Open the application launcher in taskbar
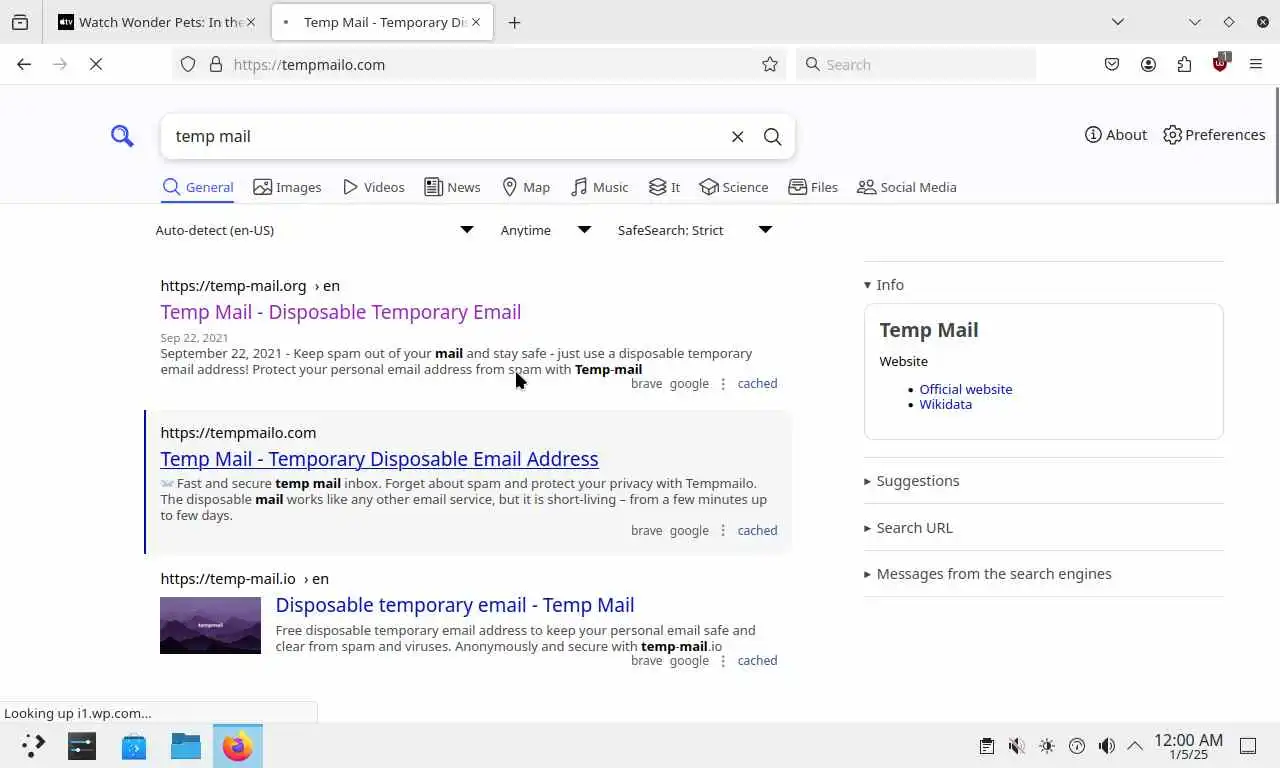The height and width of the screenshot is (768, 1280). [x=33, y=746]
